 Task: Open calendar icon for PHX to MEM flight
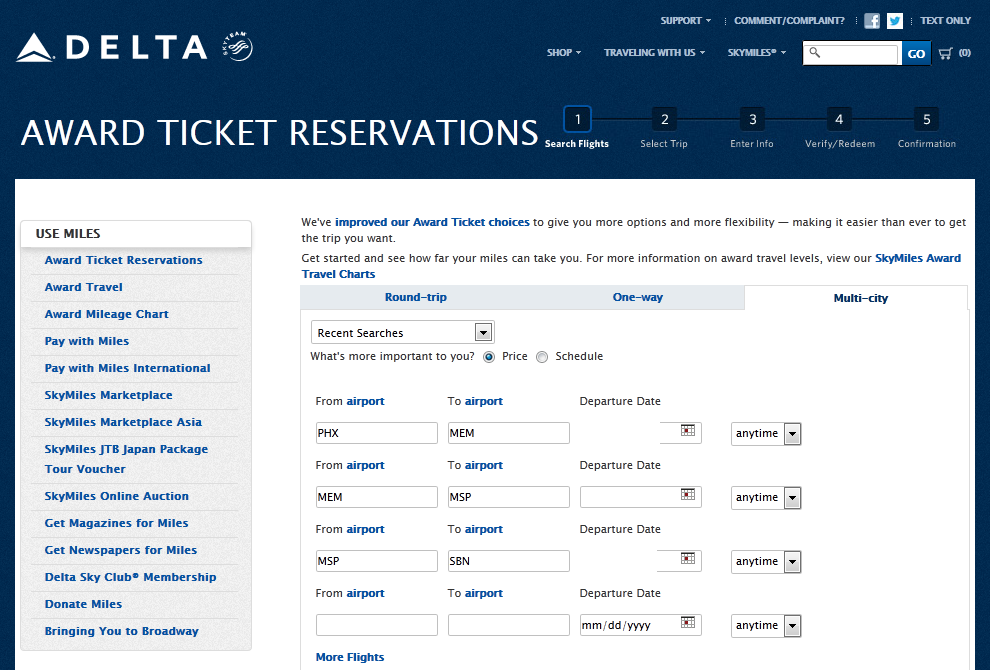[x=688, y=430]
